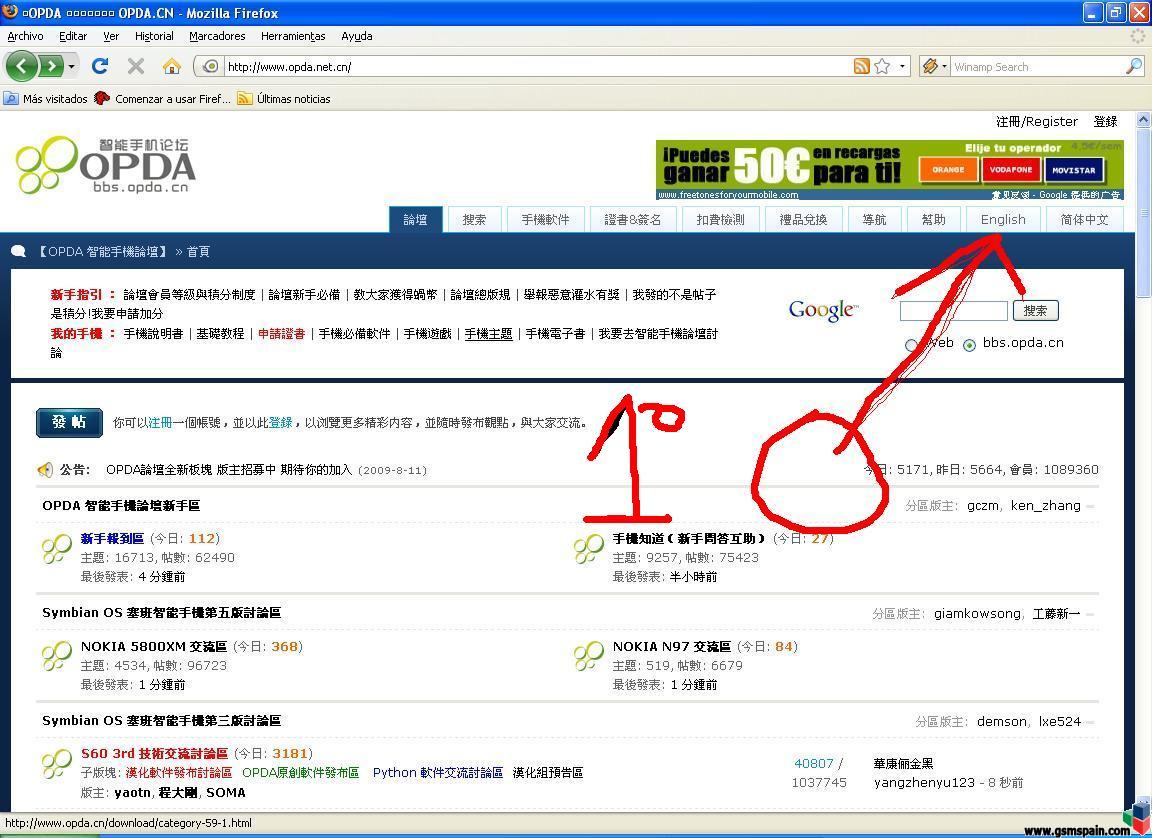Click the stop loading X icon
Screen dimensions: 1152x838
pyautogui.click(x=136, y=66)
